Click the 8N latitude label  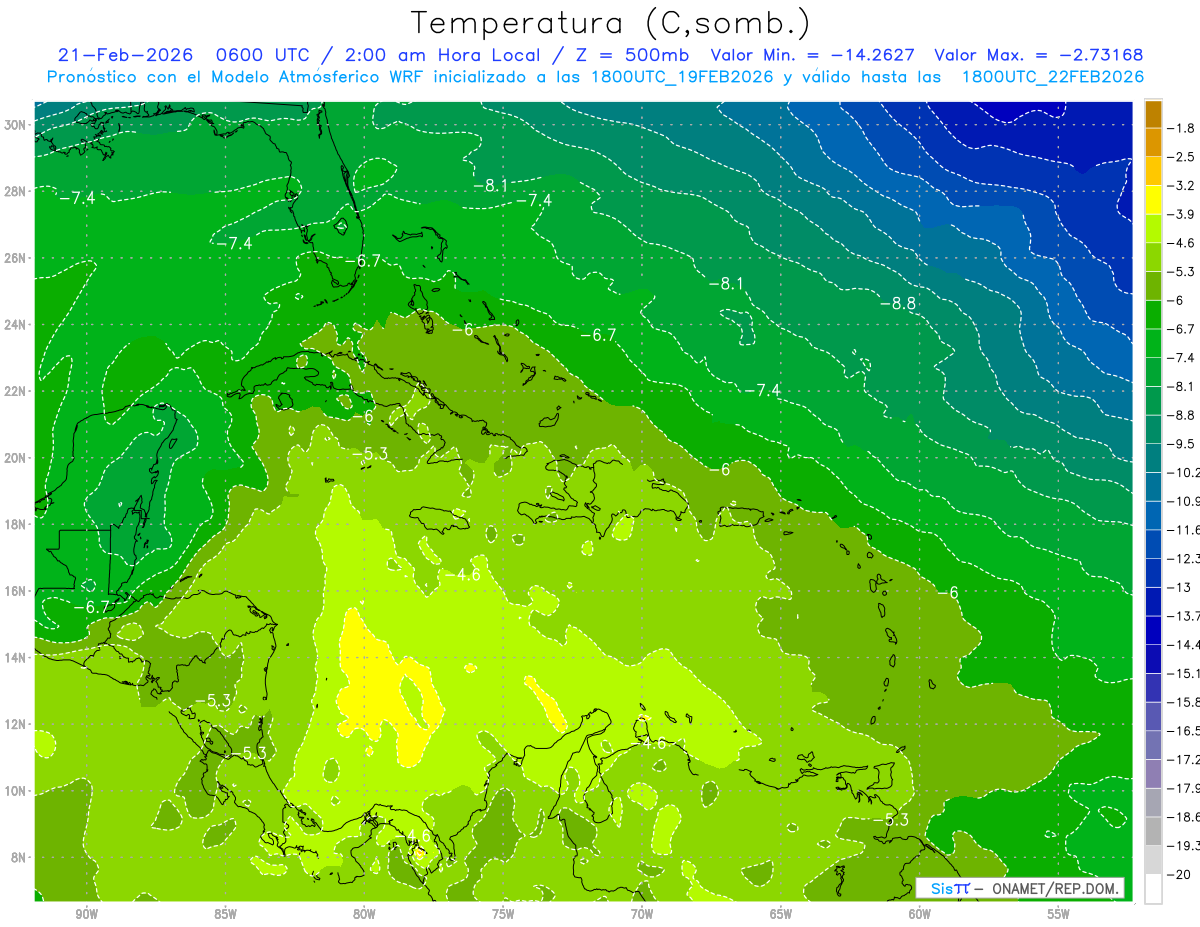[x=20, y=857]
